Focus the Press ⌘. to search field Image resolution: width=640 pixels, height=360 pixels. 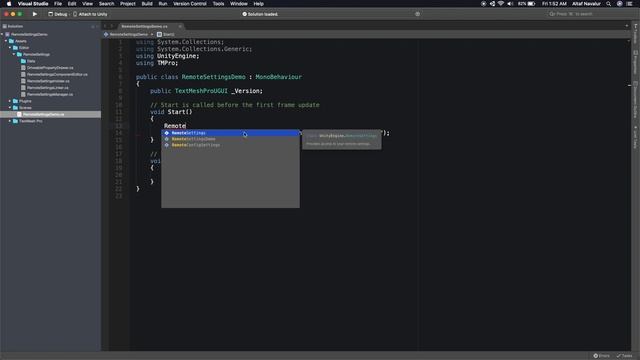(x=588, y=14)
